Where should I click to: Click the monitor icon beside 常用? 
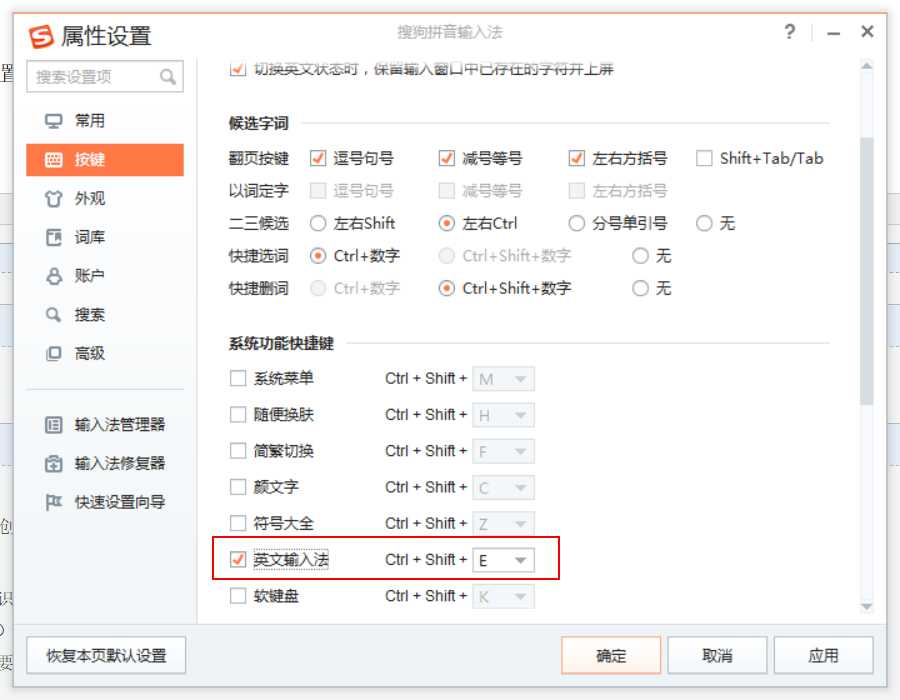(x=53, y=121)
